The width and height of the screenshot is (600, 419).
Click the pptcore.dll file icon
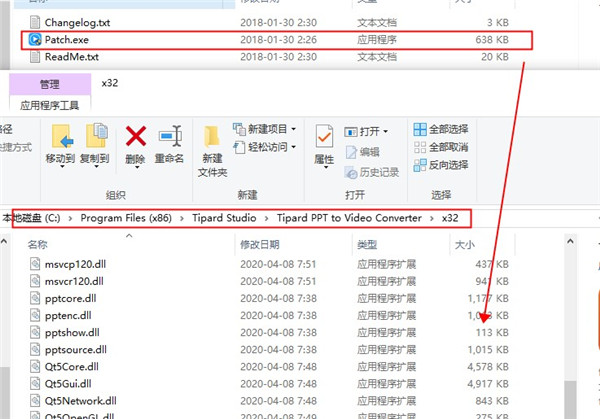pyautogui.click(x=35, y=298)
